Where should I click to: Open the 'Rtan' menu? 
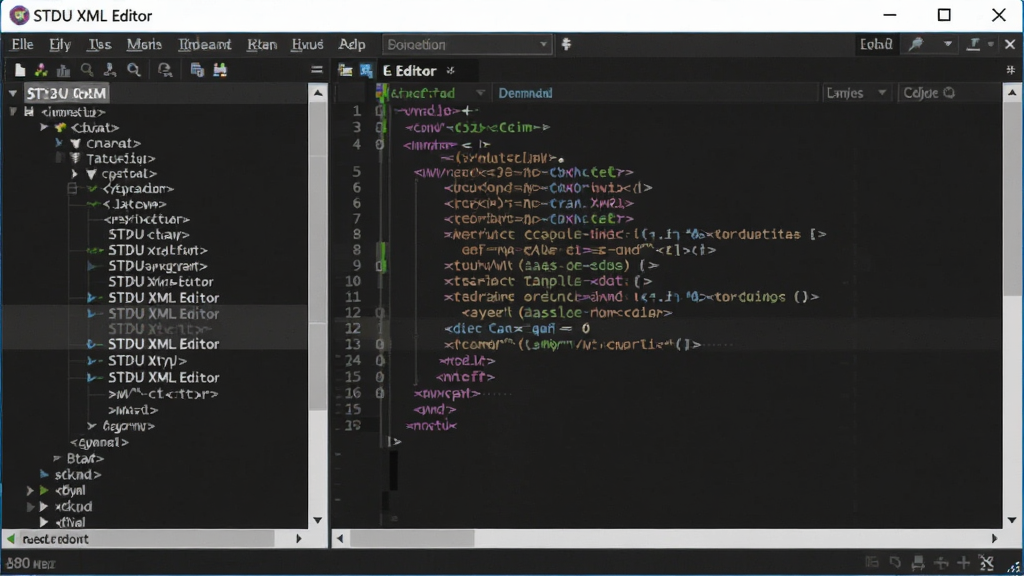pos(262,44)
